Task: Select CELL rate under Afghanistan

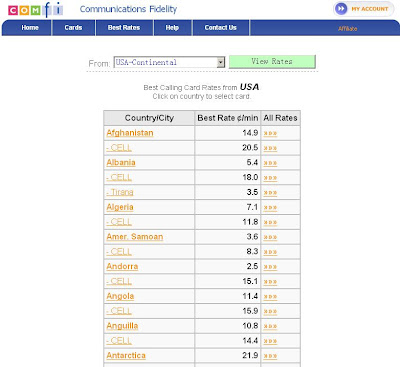Action: point(119,148)
